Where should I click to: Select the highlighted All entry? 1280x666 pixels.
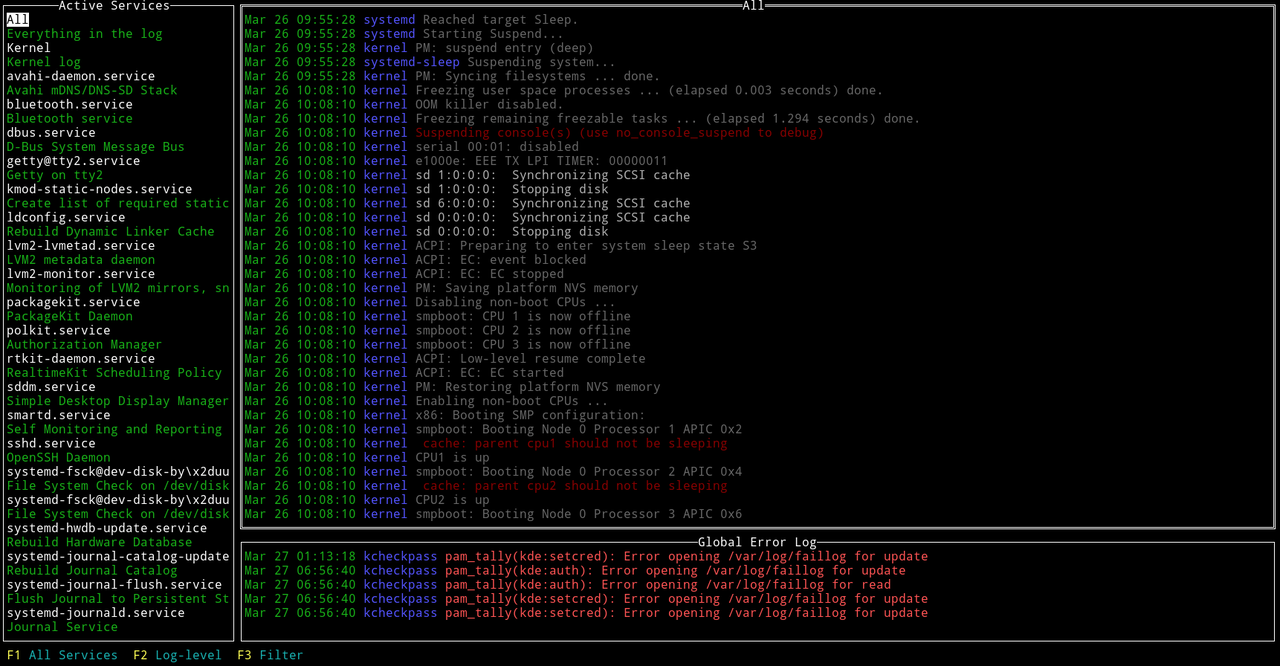pyautogui.click(x=18, y=19)
